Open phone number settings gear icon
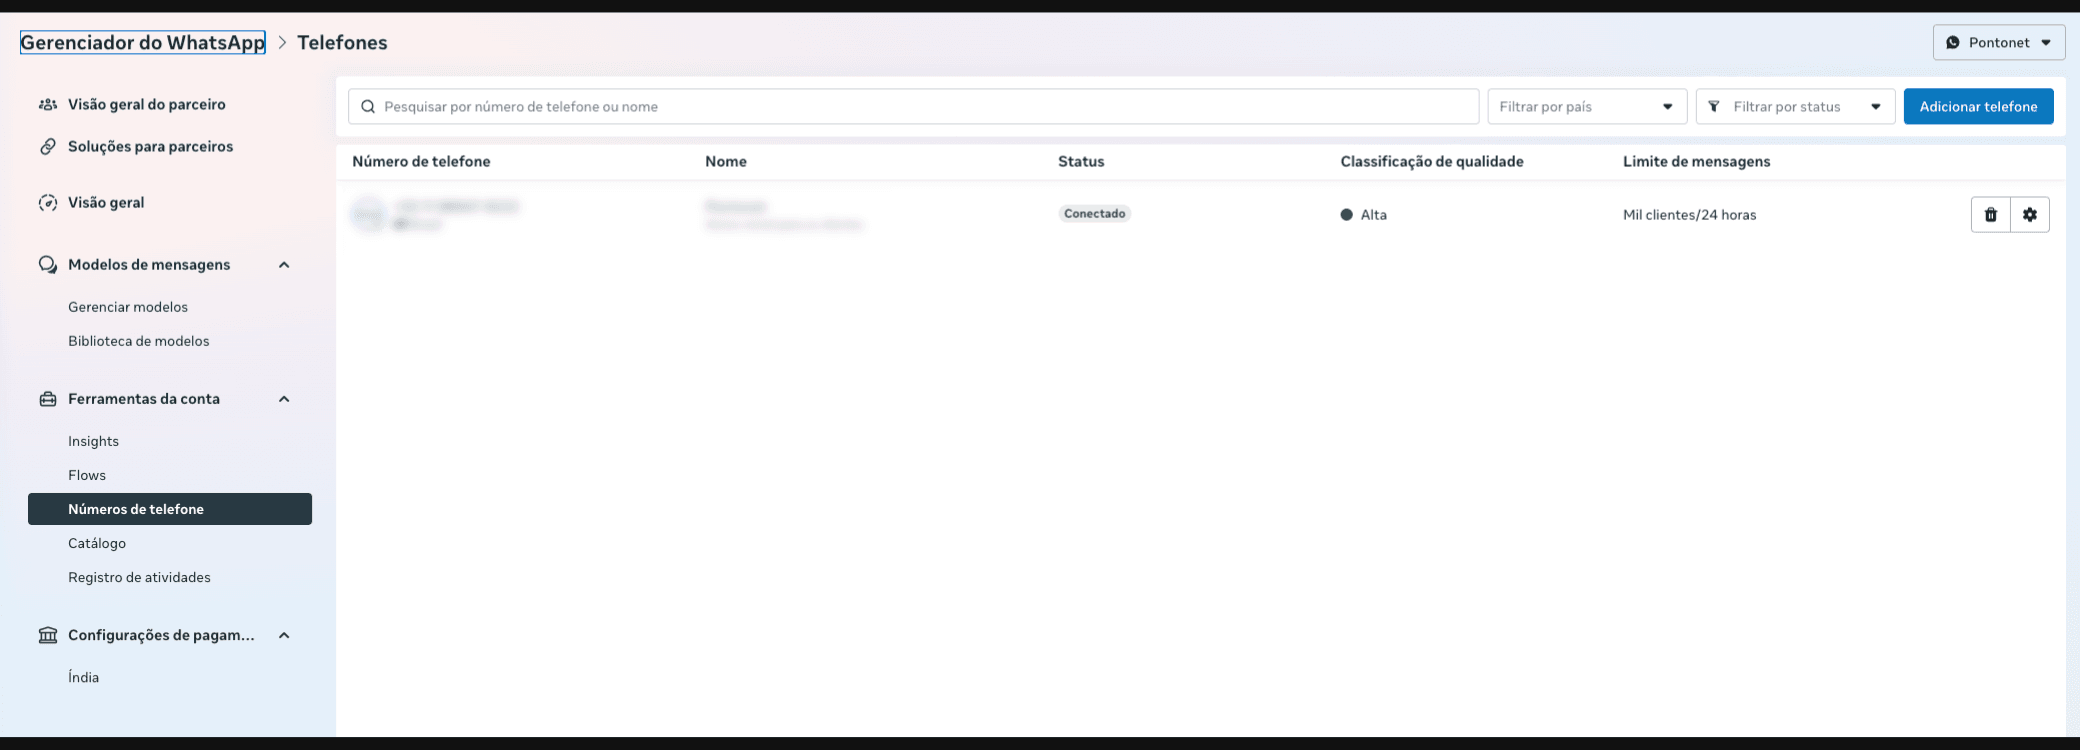2080x750 pixels. 2030,214
